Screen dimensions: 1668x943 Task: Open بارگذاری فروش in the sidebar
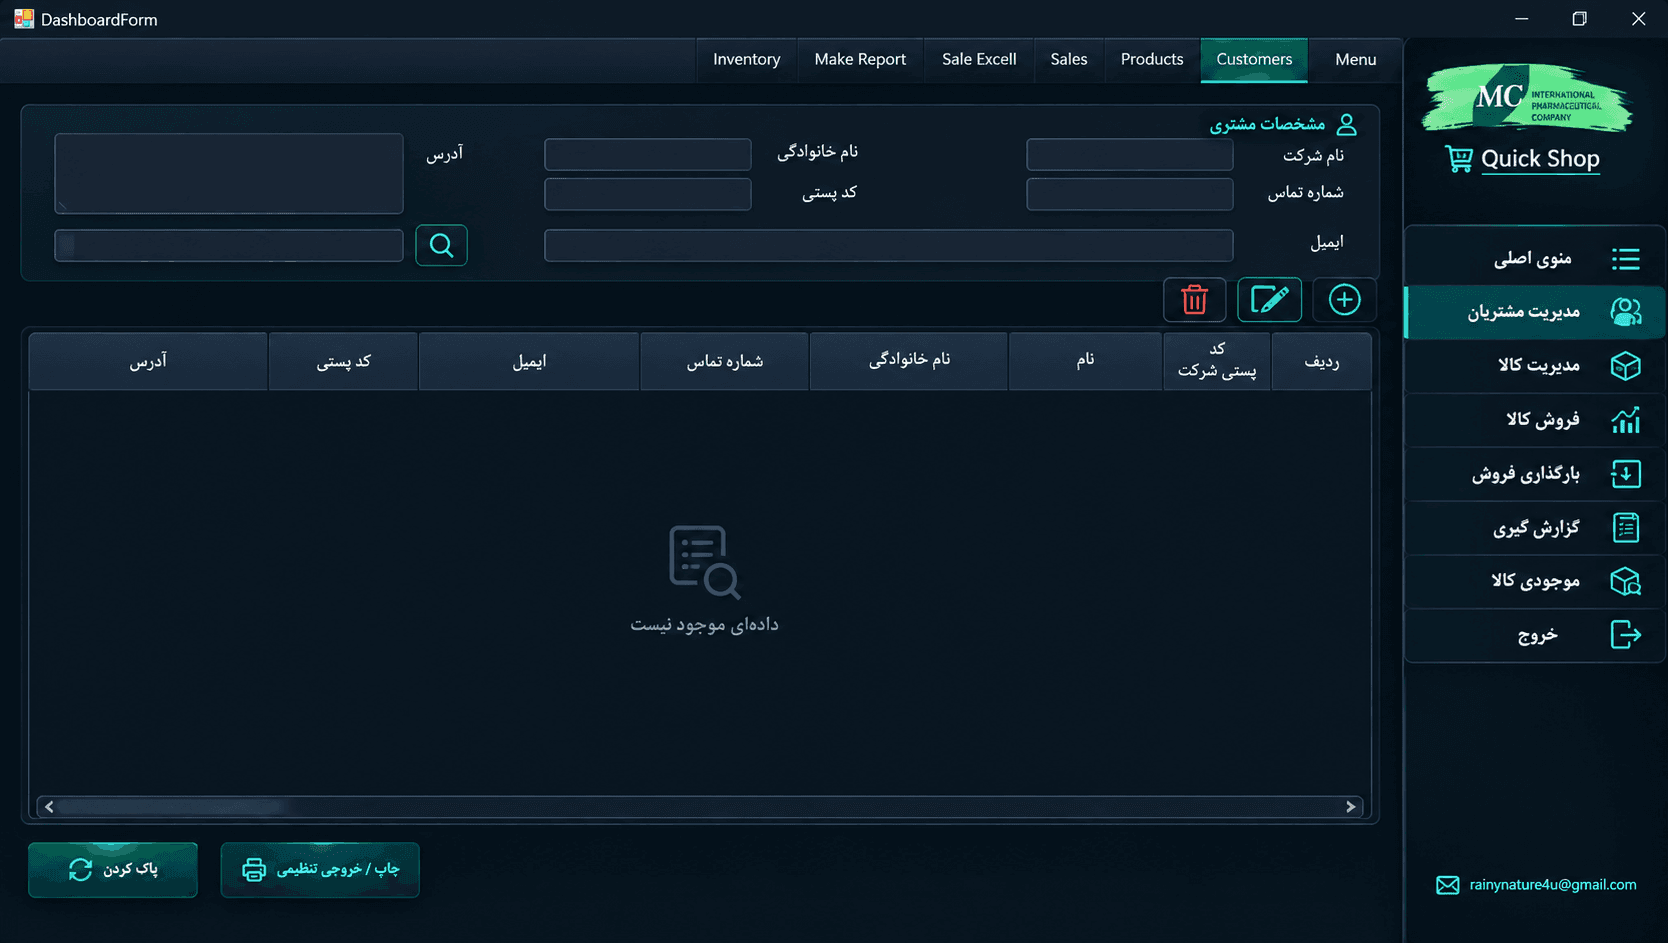click(x=1535, y=474)
